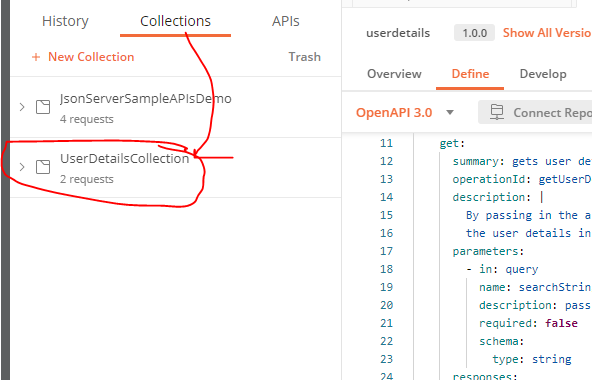This screenshot has width=592, height=380.
Task: Open the History tab in sidebar
Action: pyautogui.click(x=65, y=21)
